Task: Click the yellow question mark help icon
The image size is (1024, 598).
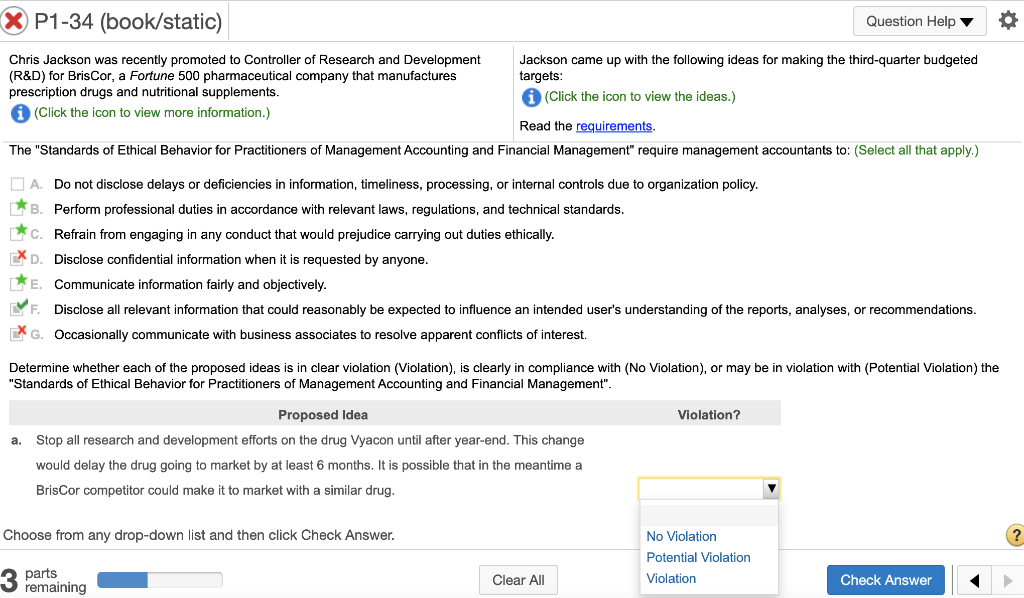Action: click(1015, 535)
